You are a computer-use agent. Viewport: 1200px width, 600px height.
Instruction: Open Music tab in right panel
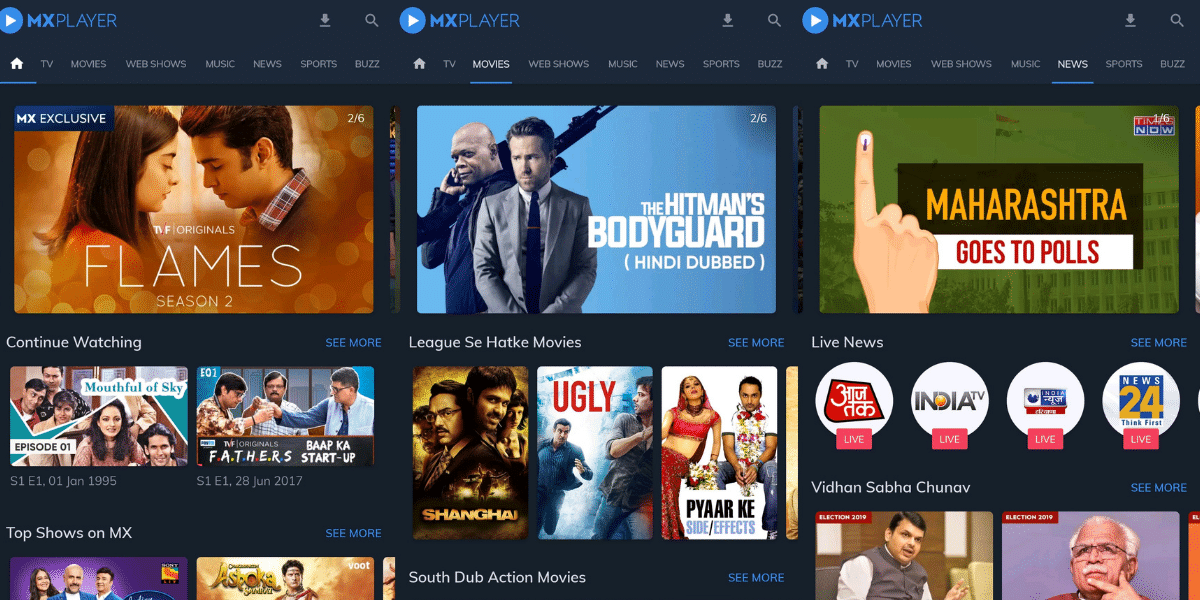point(1026,64)
